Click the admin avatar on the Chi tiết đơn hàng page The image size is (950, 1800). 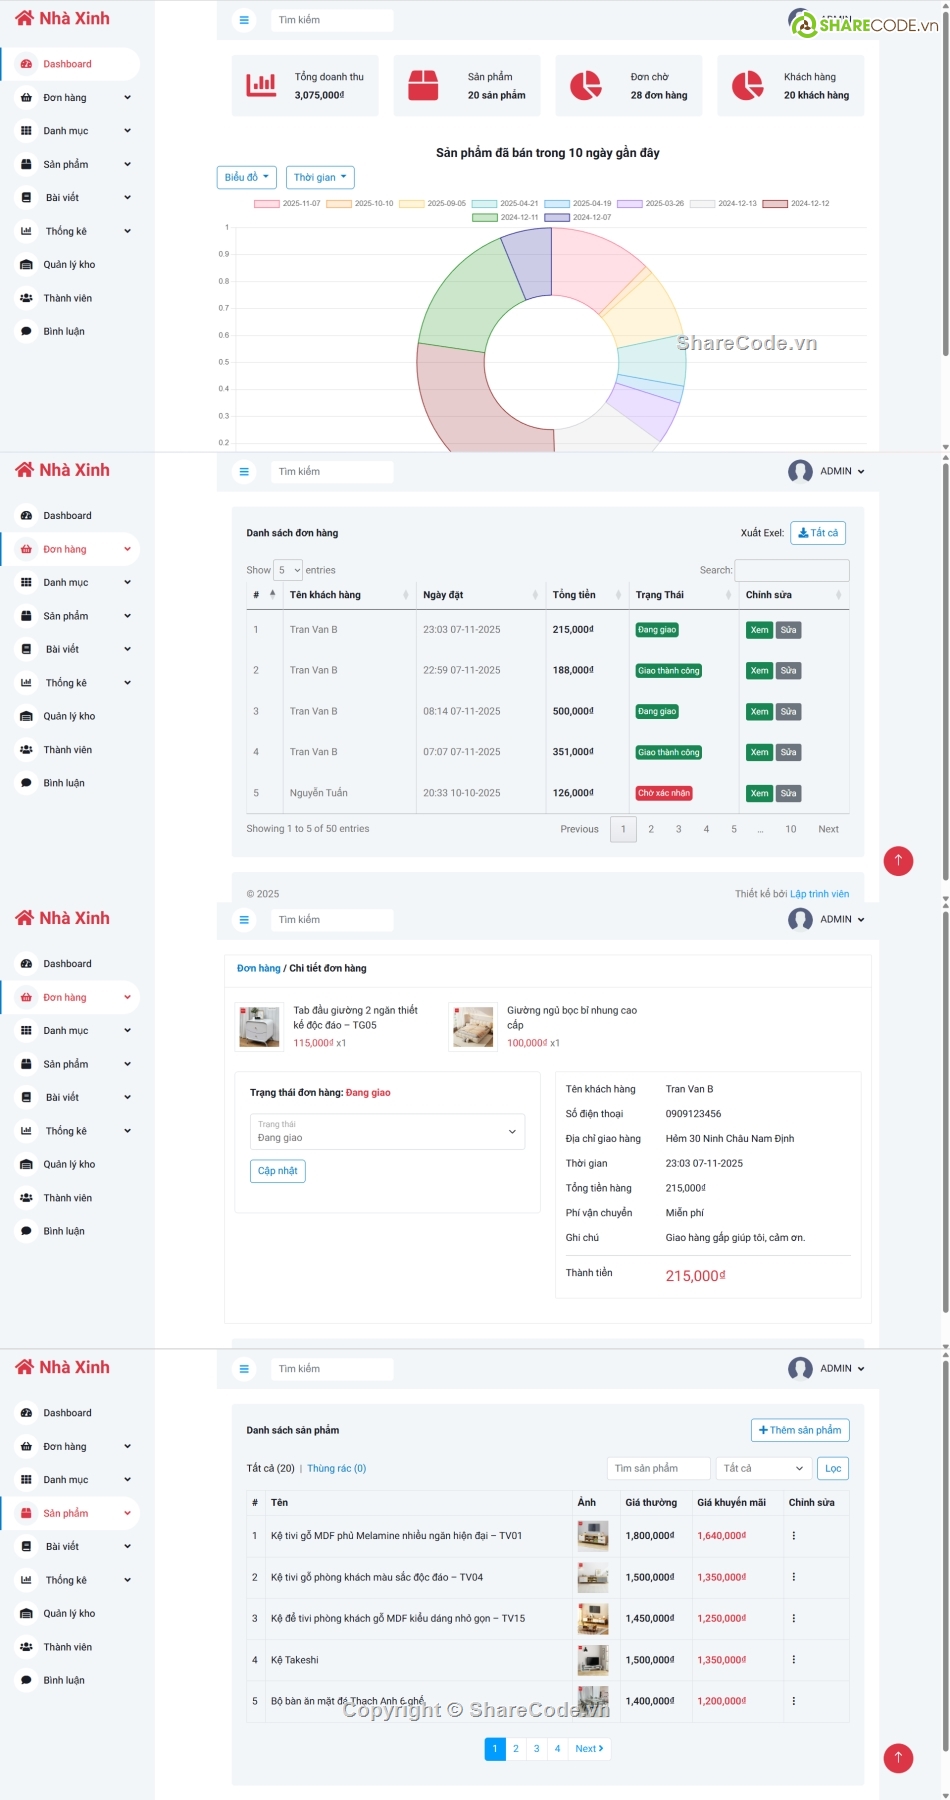point(800,920)
